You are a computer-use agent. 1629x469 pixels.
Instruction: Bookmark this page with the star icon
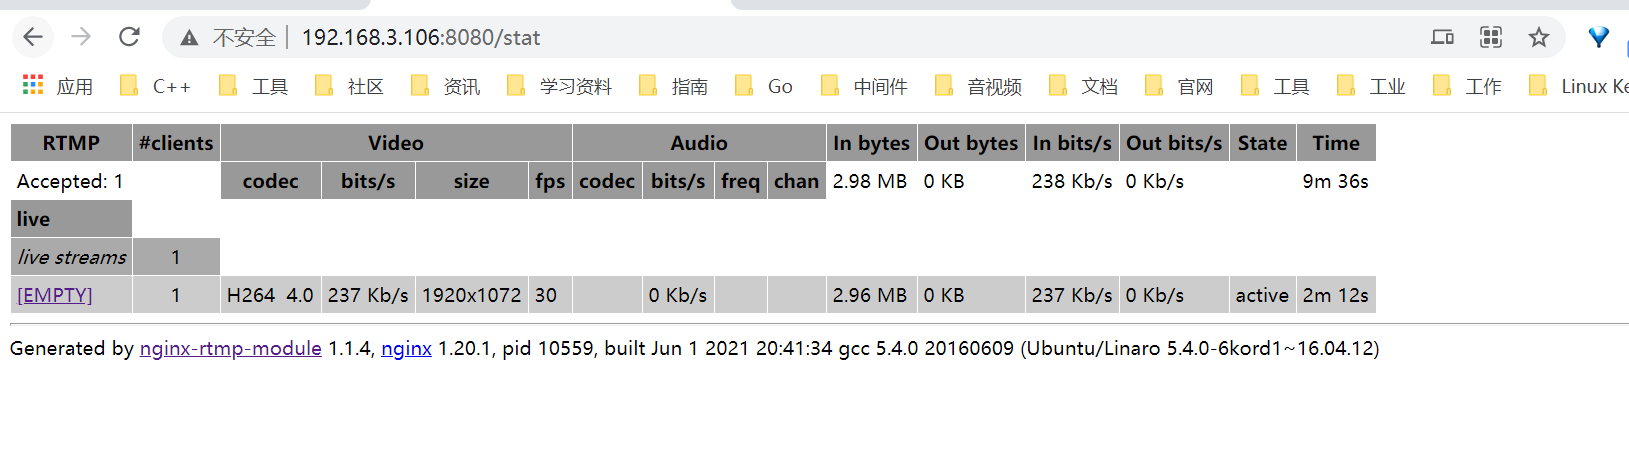(1539, 37)
